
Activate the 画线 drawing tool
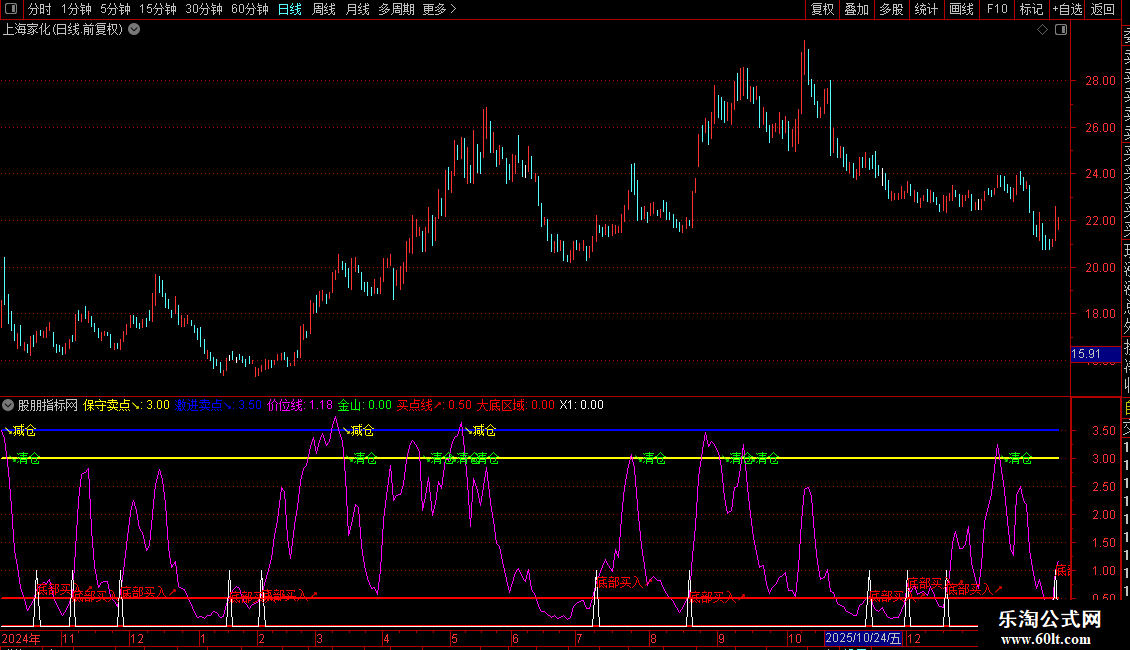tap(961, 9)
